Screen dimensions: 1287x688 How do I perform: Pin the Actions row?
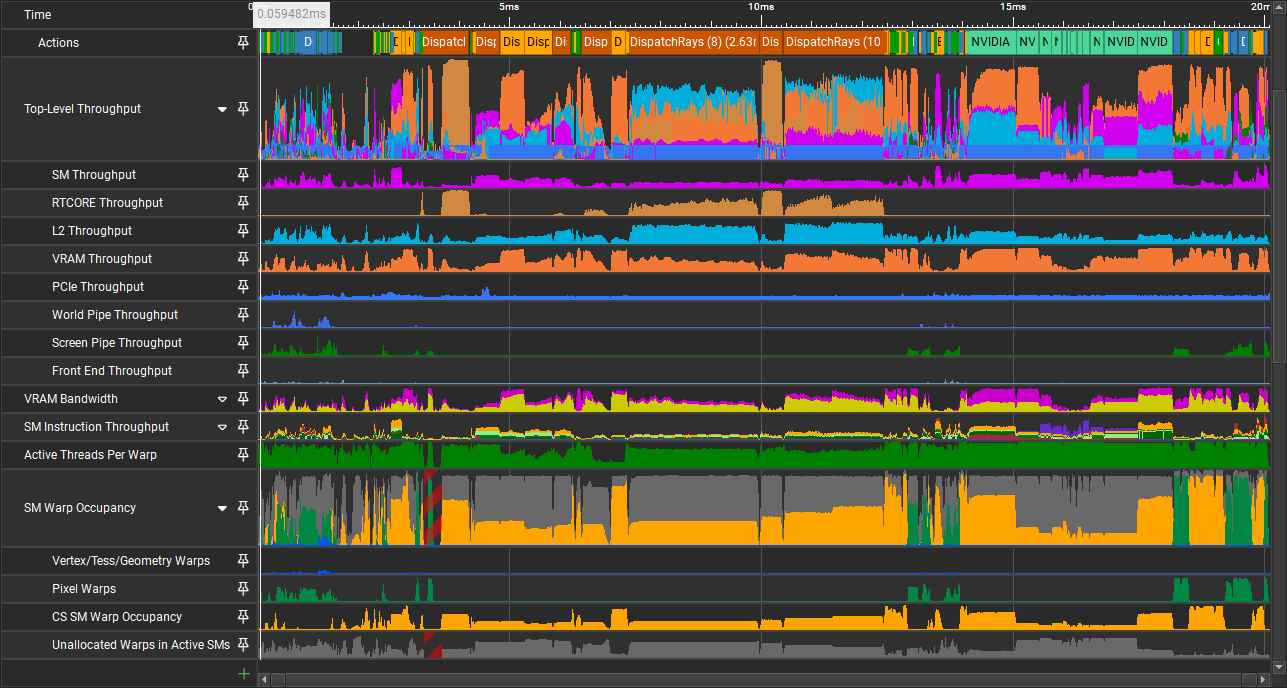click(243, 43)
